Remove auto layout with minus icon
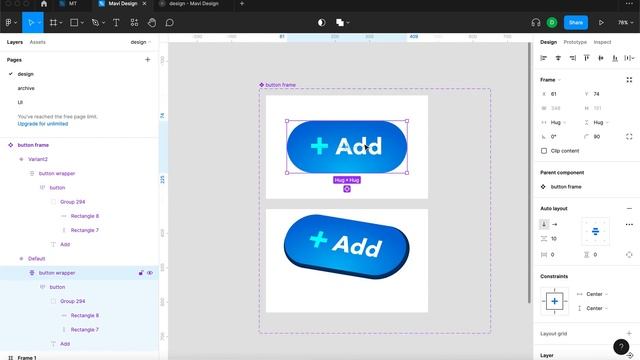 pyautogui.click(x=629, y=208)
